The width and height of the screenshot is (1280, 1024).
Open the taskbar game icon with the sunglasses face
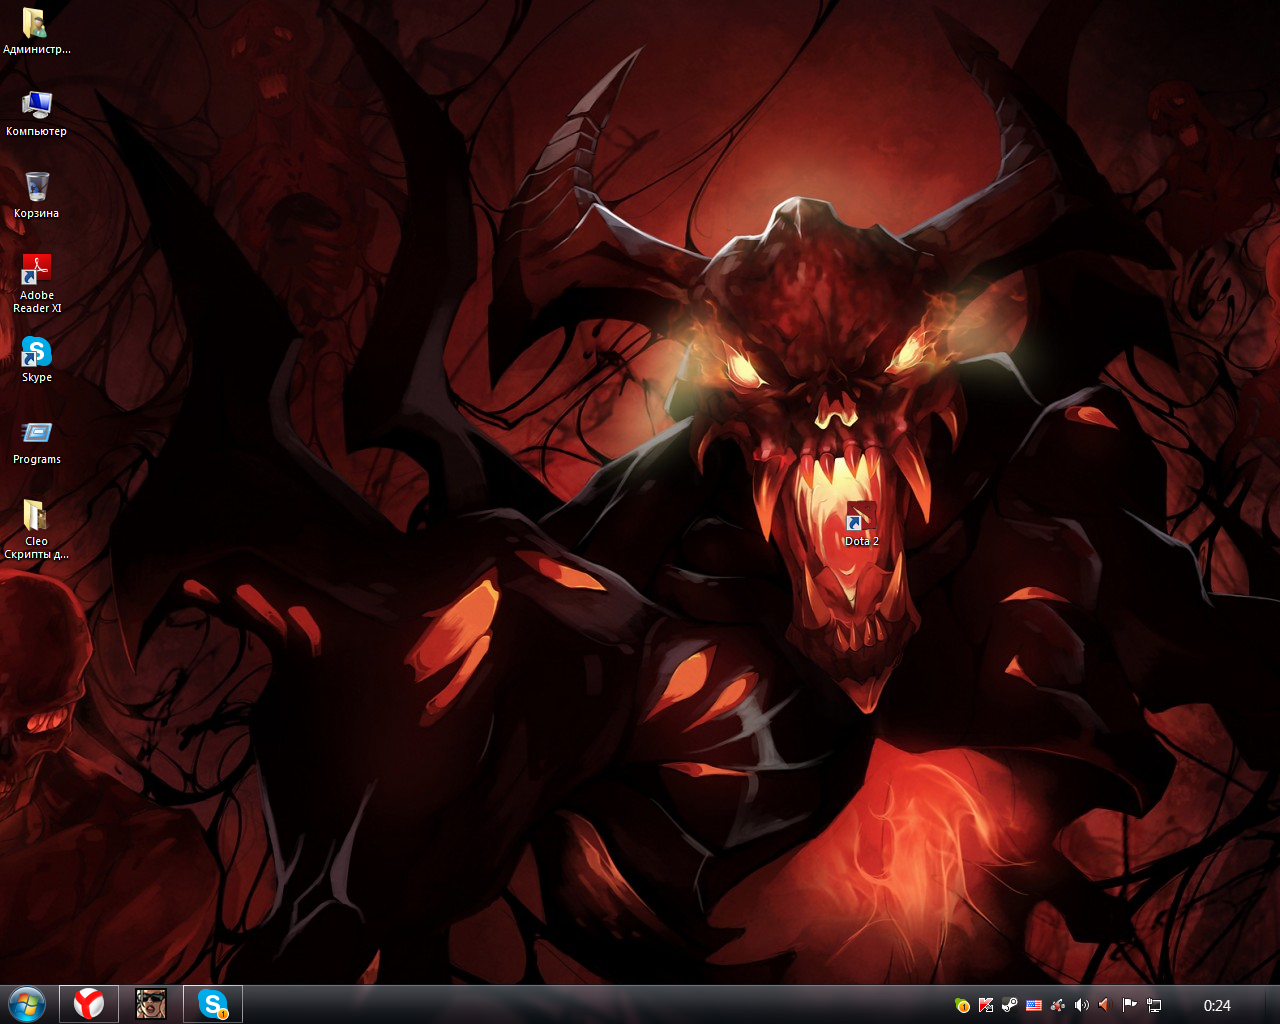(151, 1004)
